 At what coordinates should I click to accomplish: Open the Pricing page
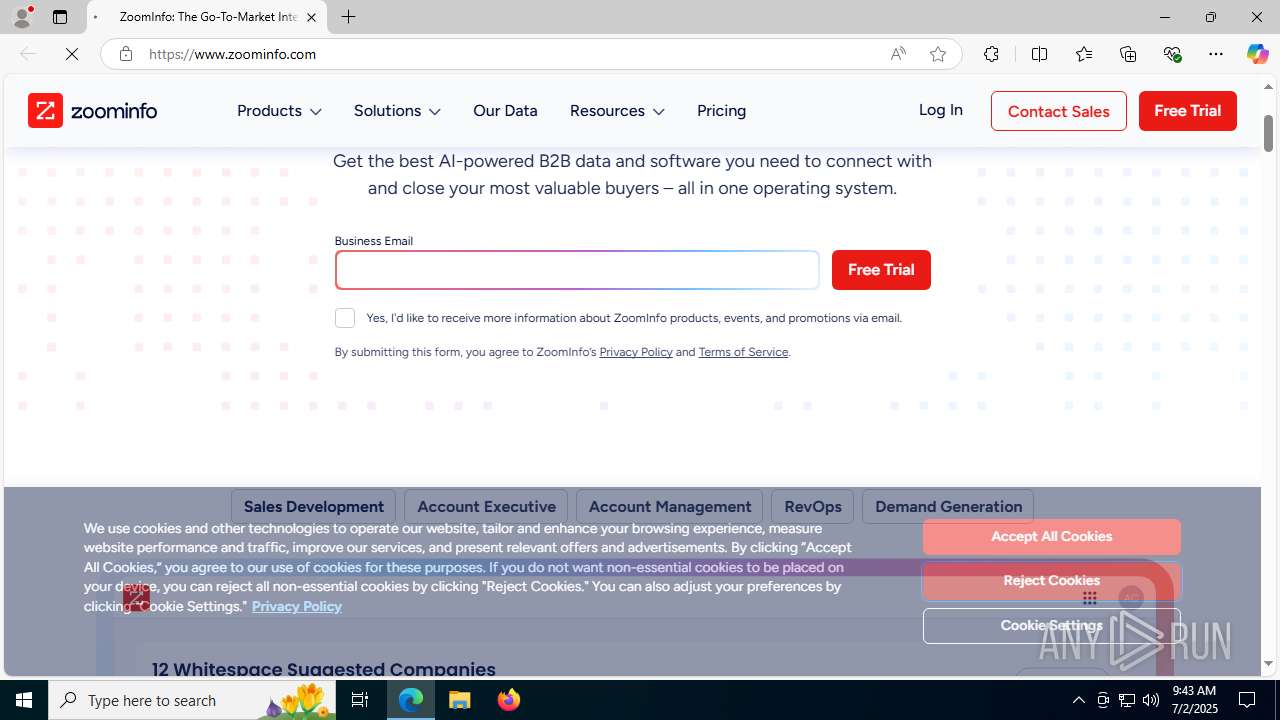721,111
